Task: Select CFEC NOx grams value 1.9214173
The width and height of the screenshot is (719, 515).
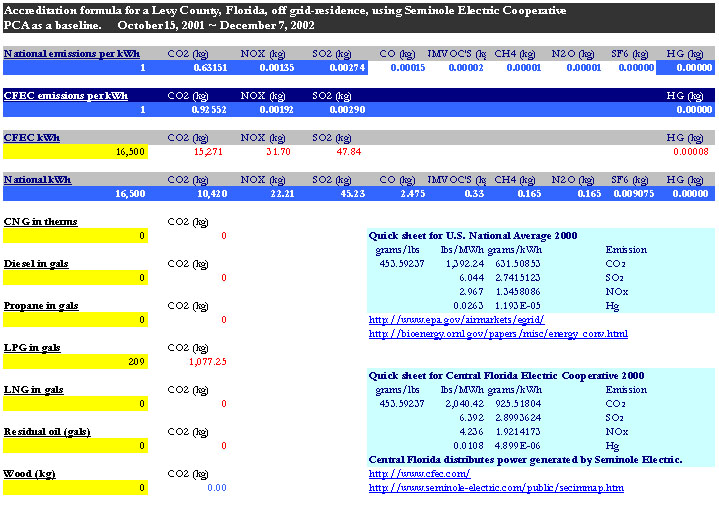Action: coord(518,432)
